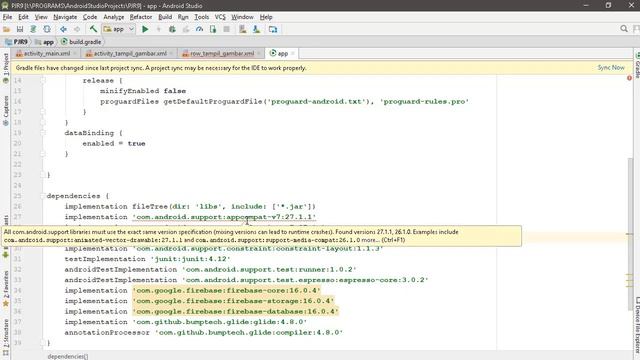Open the Navigate menu
640x360 pixels.
[65, 17]
